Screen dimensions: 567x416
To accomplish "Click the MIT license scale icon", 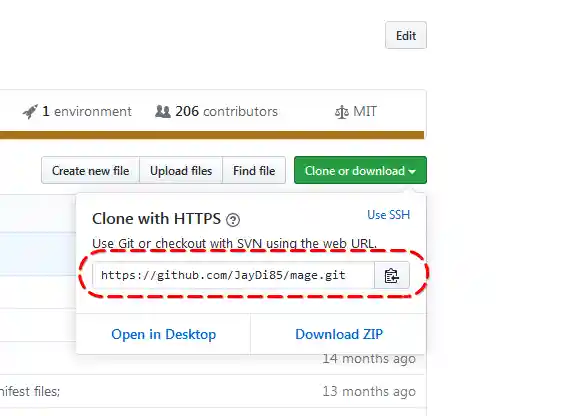I will pos(342,112).
